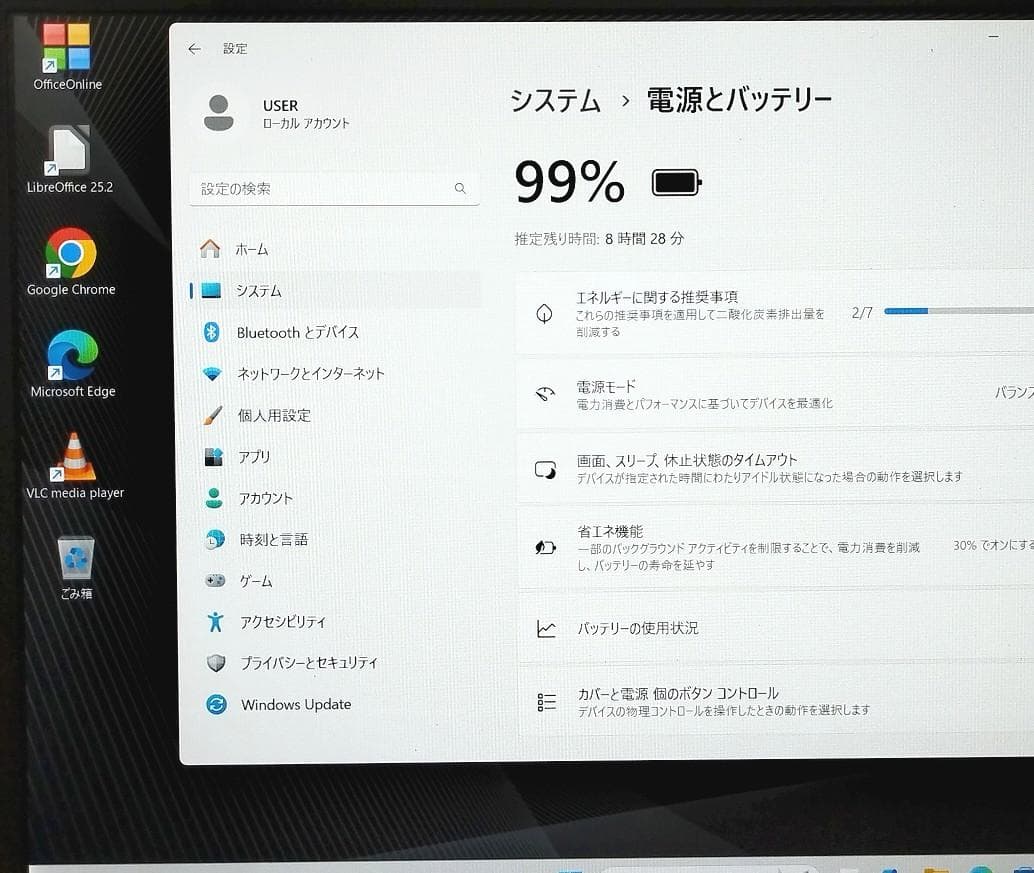Select the アカウント section icon
1034x873 pixels.
216,498
